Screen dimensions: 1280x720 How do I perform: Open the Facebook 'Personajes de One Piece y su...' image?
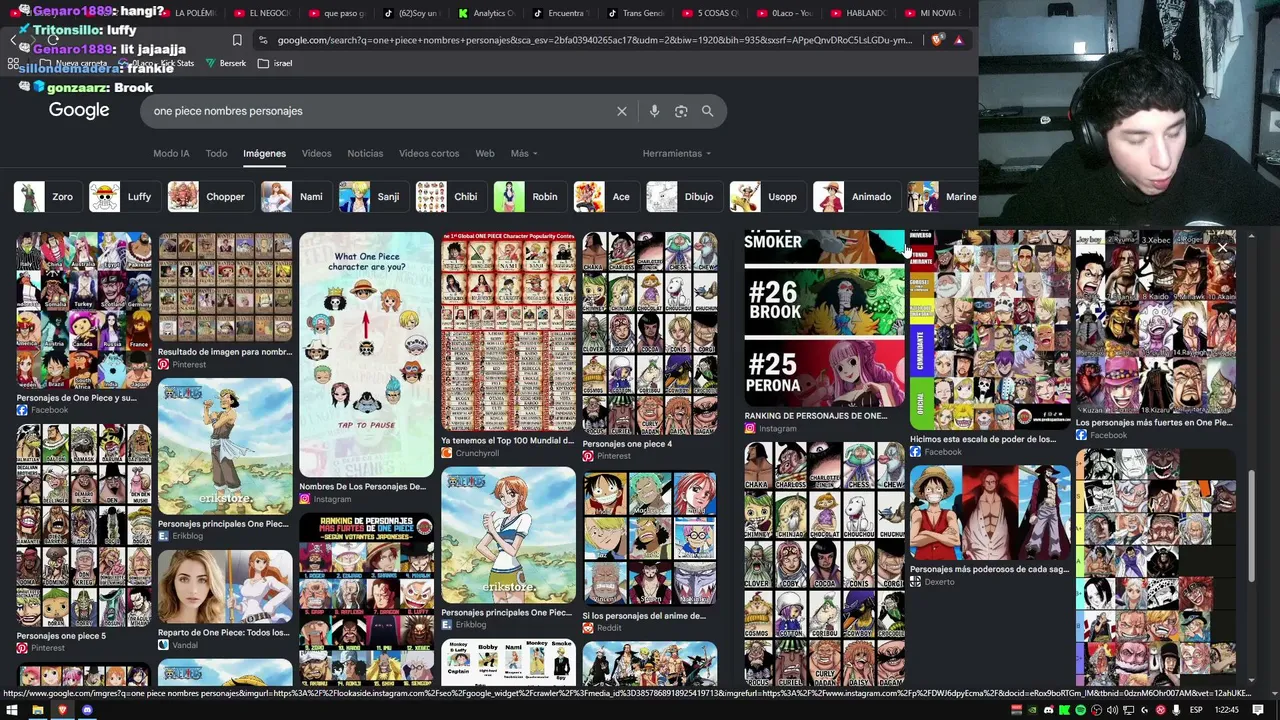point(84,311)
